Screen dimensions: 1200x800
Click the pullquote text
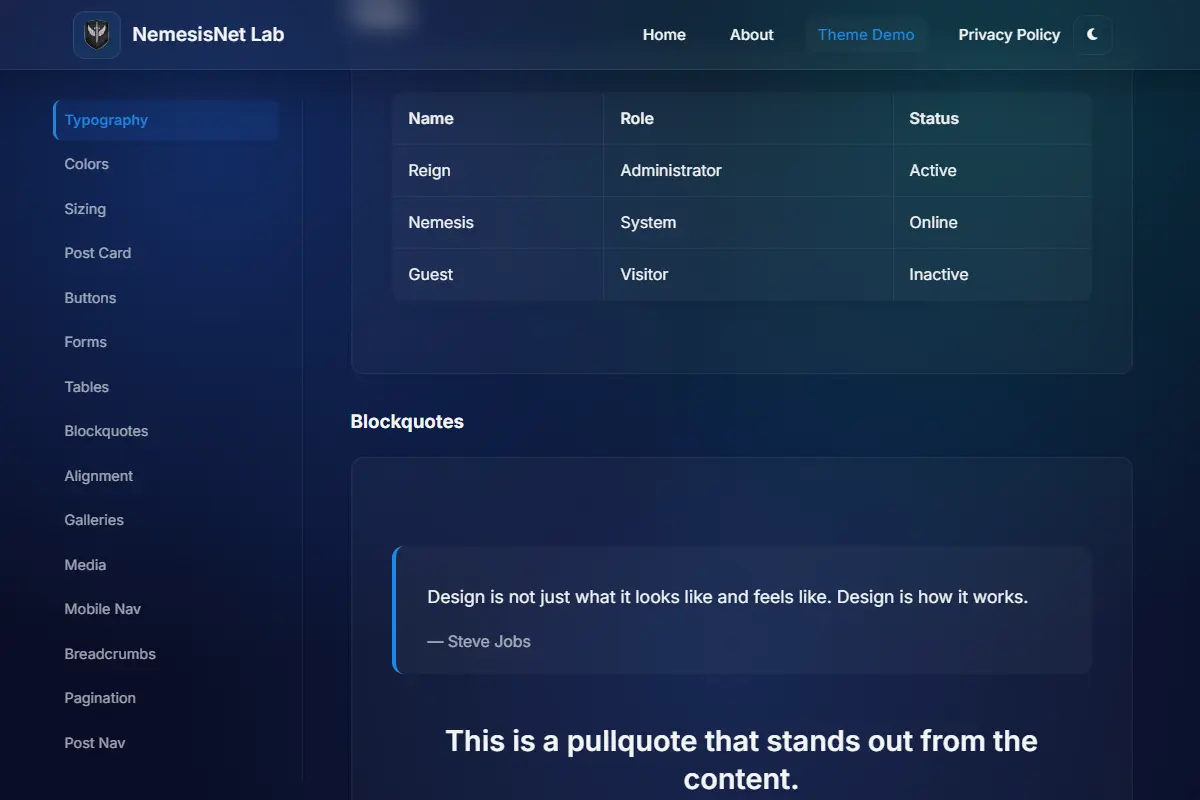[741, 760]
